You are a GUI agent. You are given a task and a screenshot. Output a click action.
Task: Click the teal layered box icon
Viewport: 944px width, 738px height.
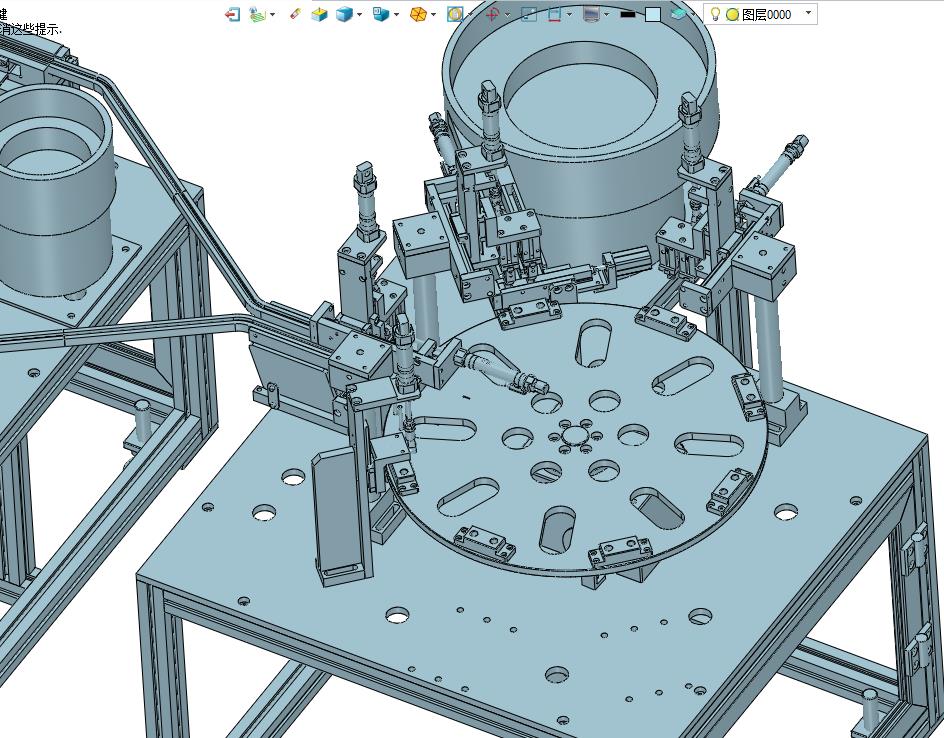coord(679,14)
